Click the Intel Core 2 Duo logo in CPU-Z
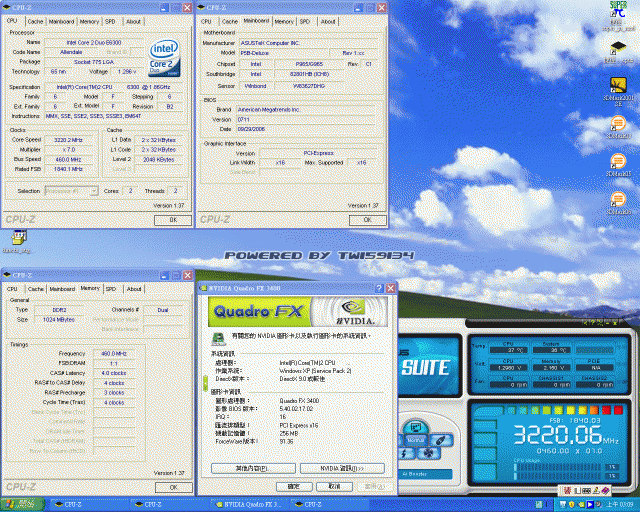The width and height of the screenshot is (640, 512). [164, 58]
